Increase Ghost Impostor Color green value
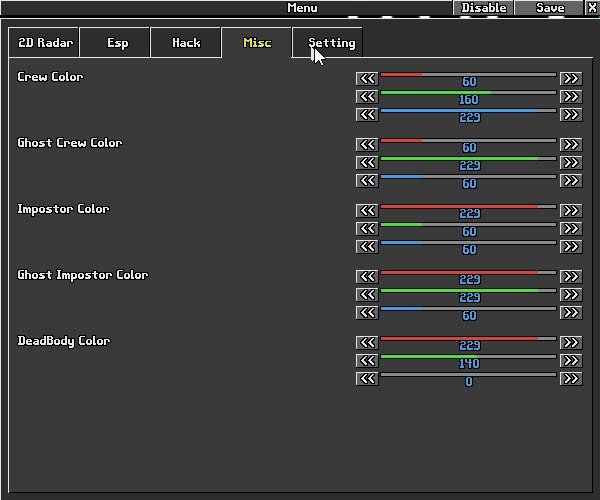The image size is (600, 500). 571,295
